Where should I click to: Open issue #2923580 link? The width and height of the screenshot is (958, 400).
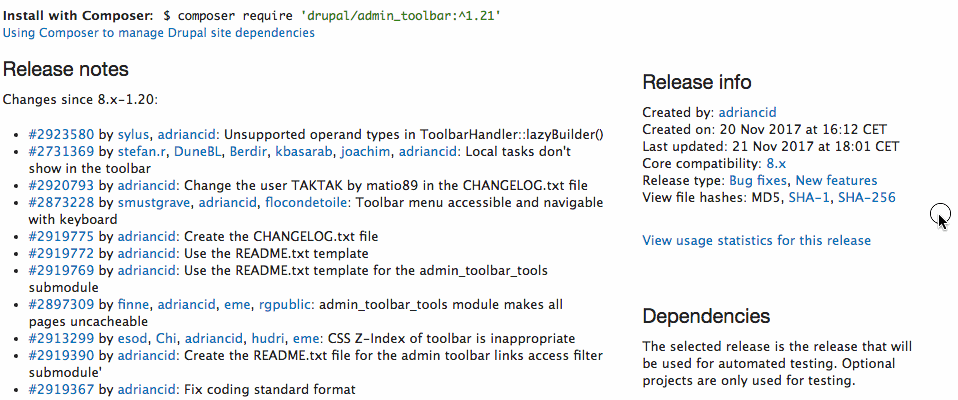pyautogui.click(x=61, y=134)
